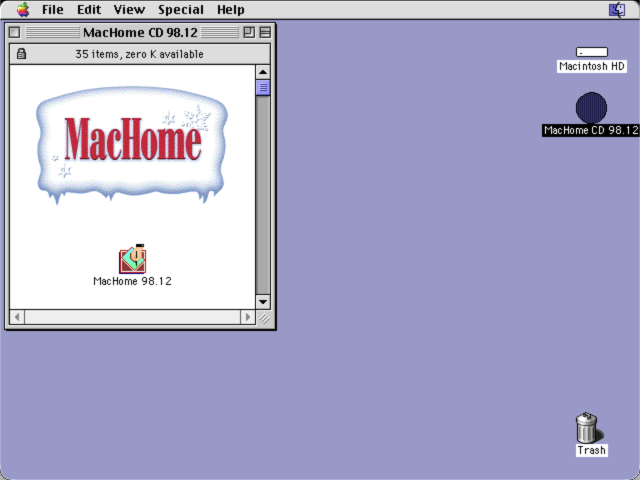Click the 'MacHome 98.12' file label

point(132,281)
